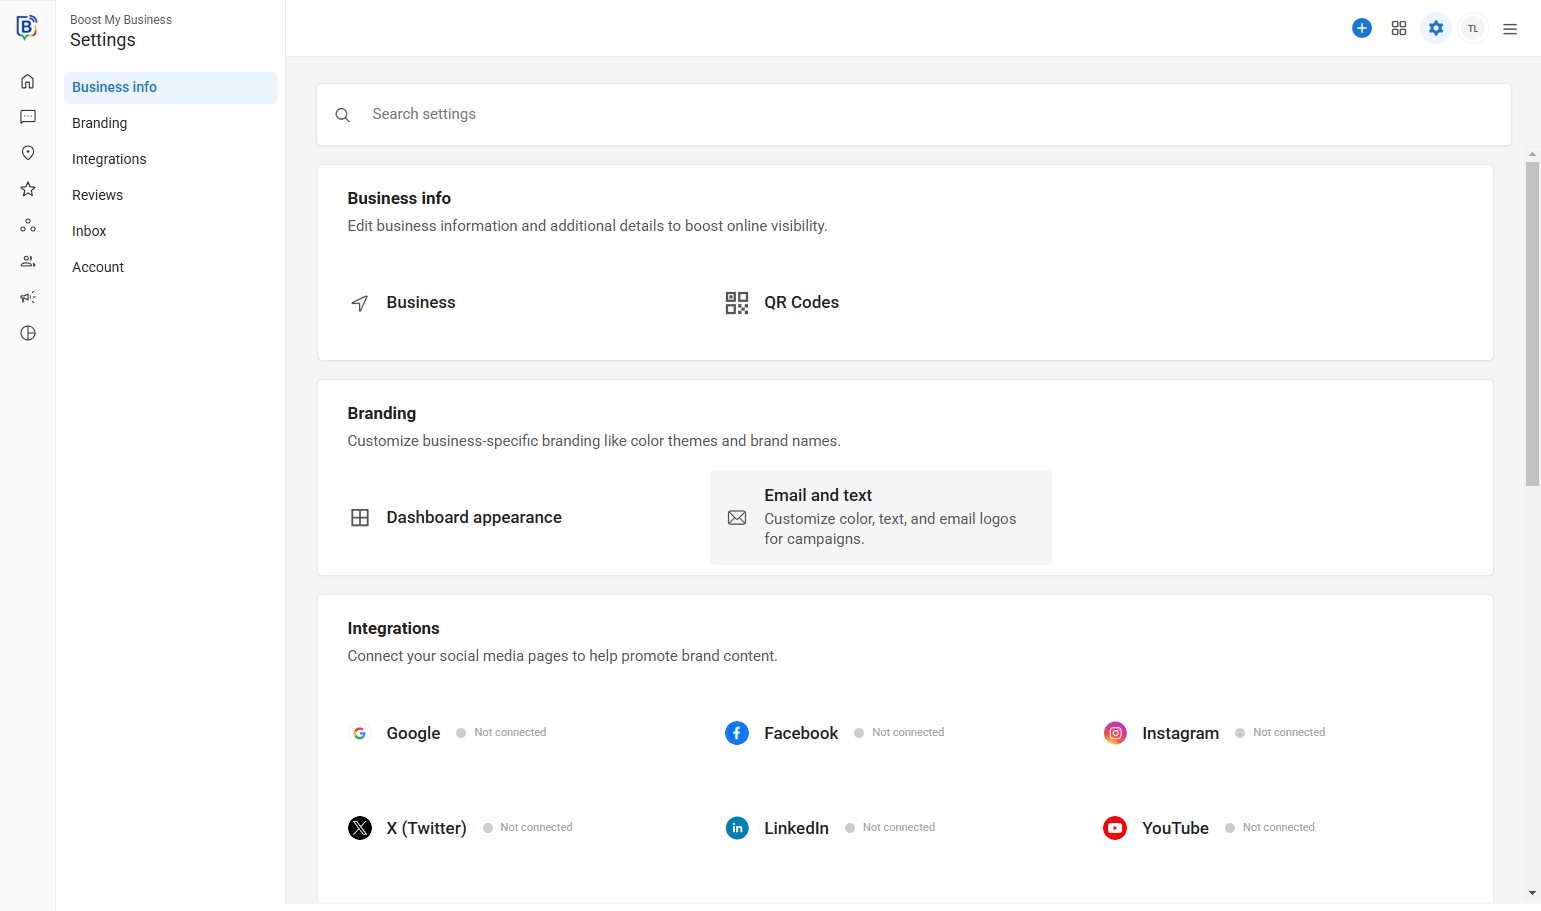Screen dimensions: 1541x911
Task: Open Account in settings sidebar
Action: (x=98, y=267)
